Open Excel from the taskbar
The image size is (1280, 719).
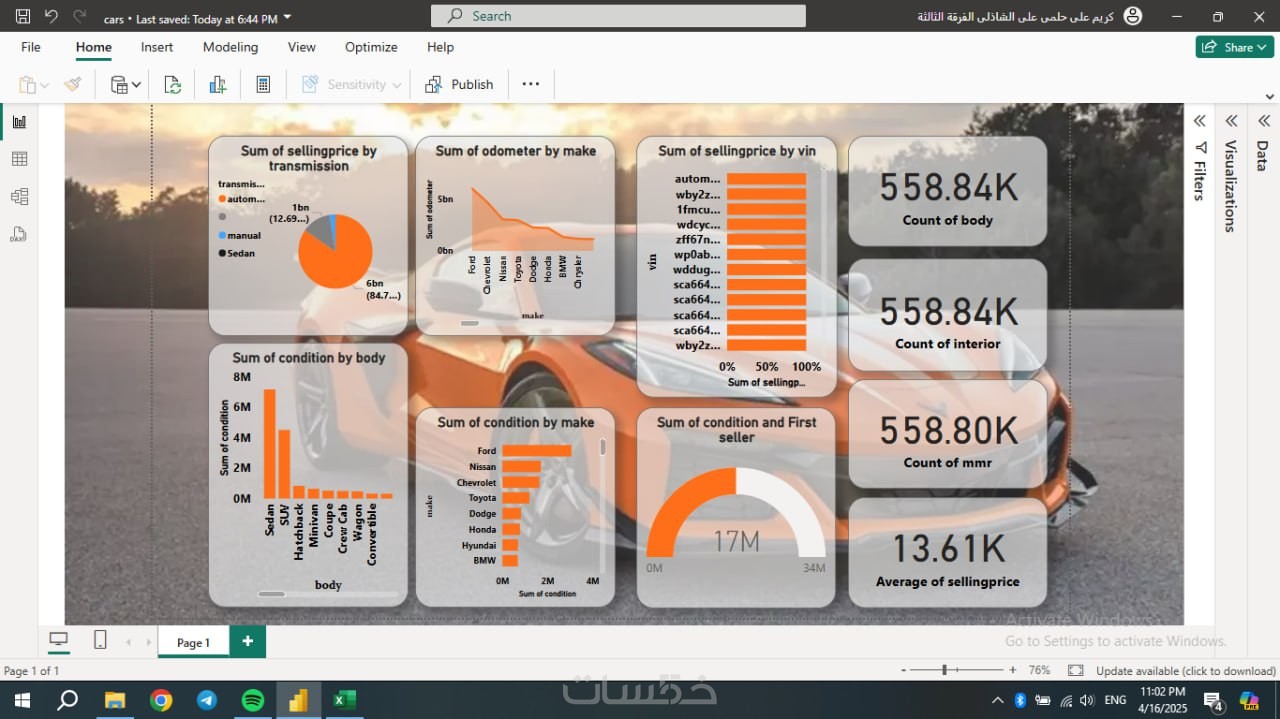(344, 700)
